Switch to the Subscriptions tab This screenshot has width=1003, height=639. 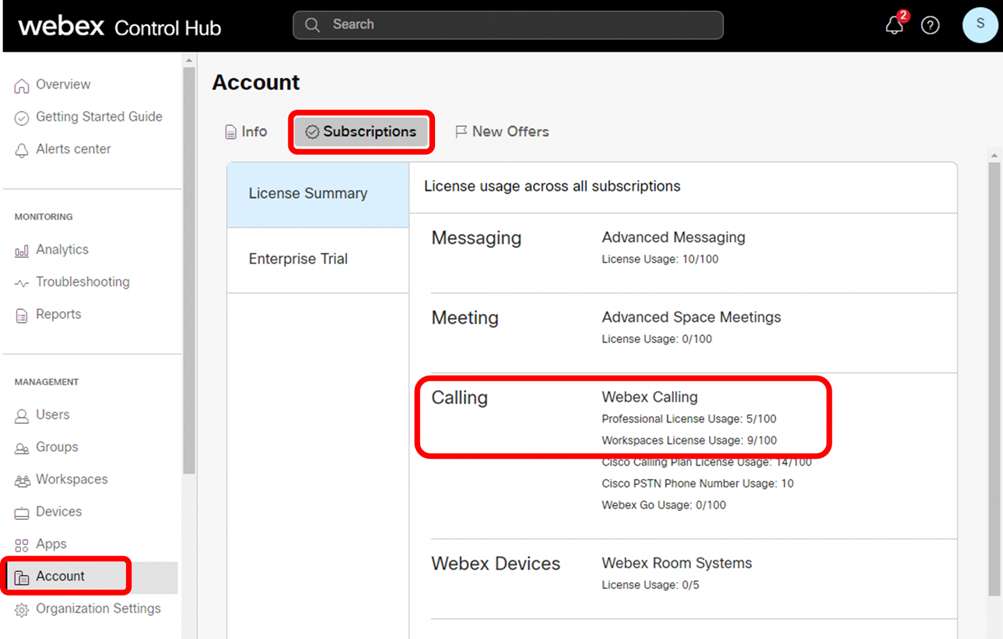click(361, 132)
